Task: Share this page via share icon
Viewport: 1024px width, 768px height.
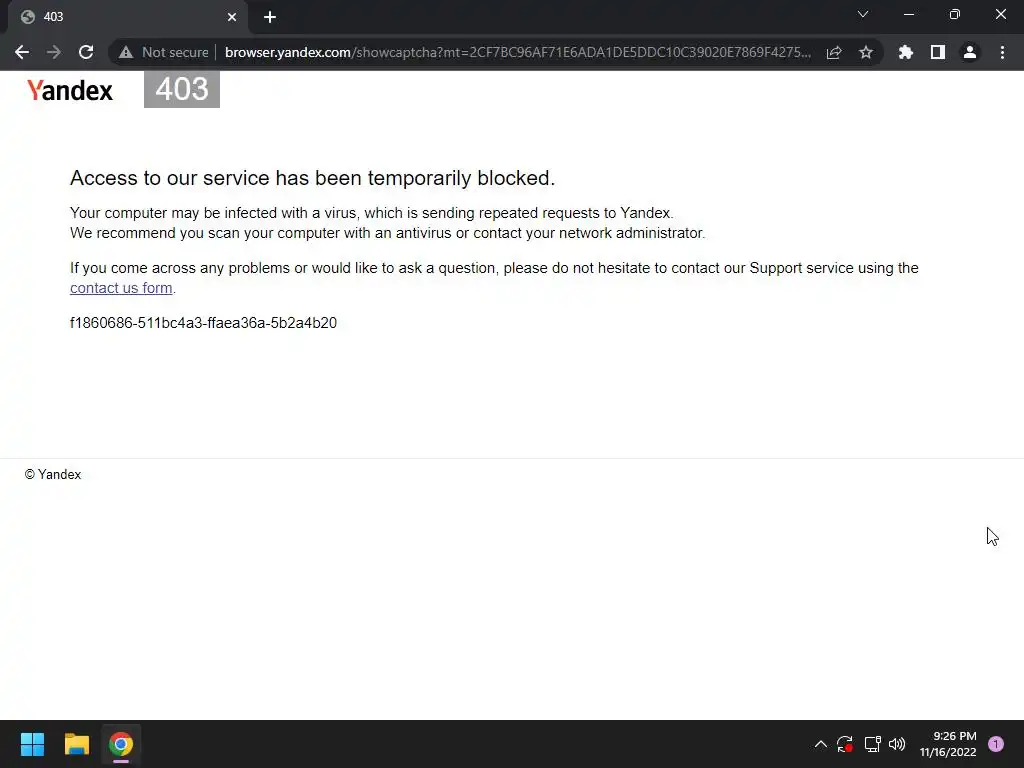Action: tap(834, 52)
